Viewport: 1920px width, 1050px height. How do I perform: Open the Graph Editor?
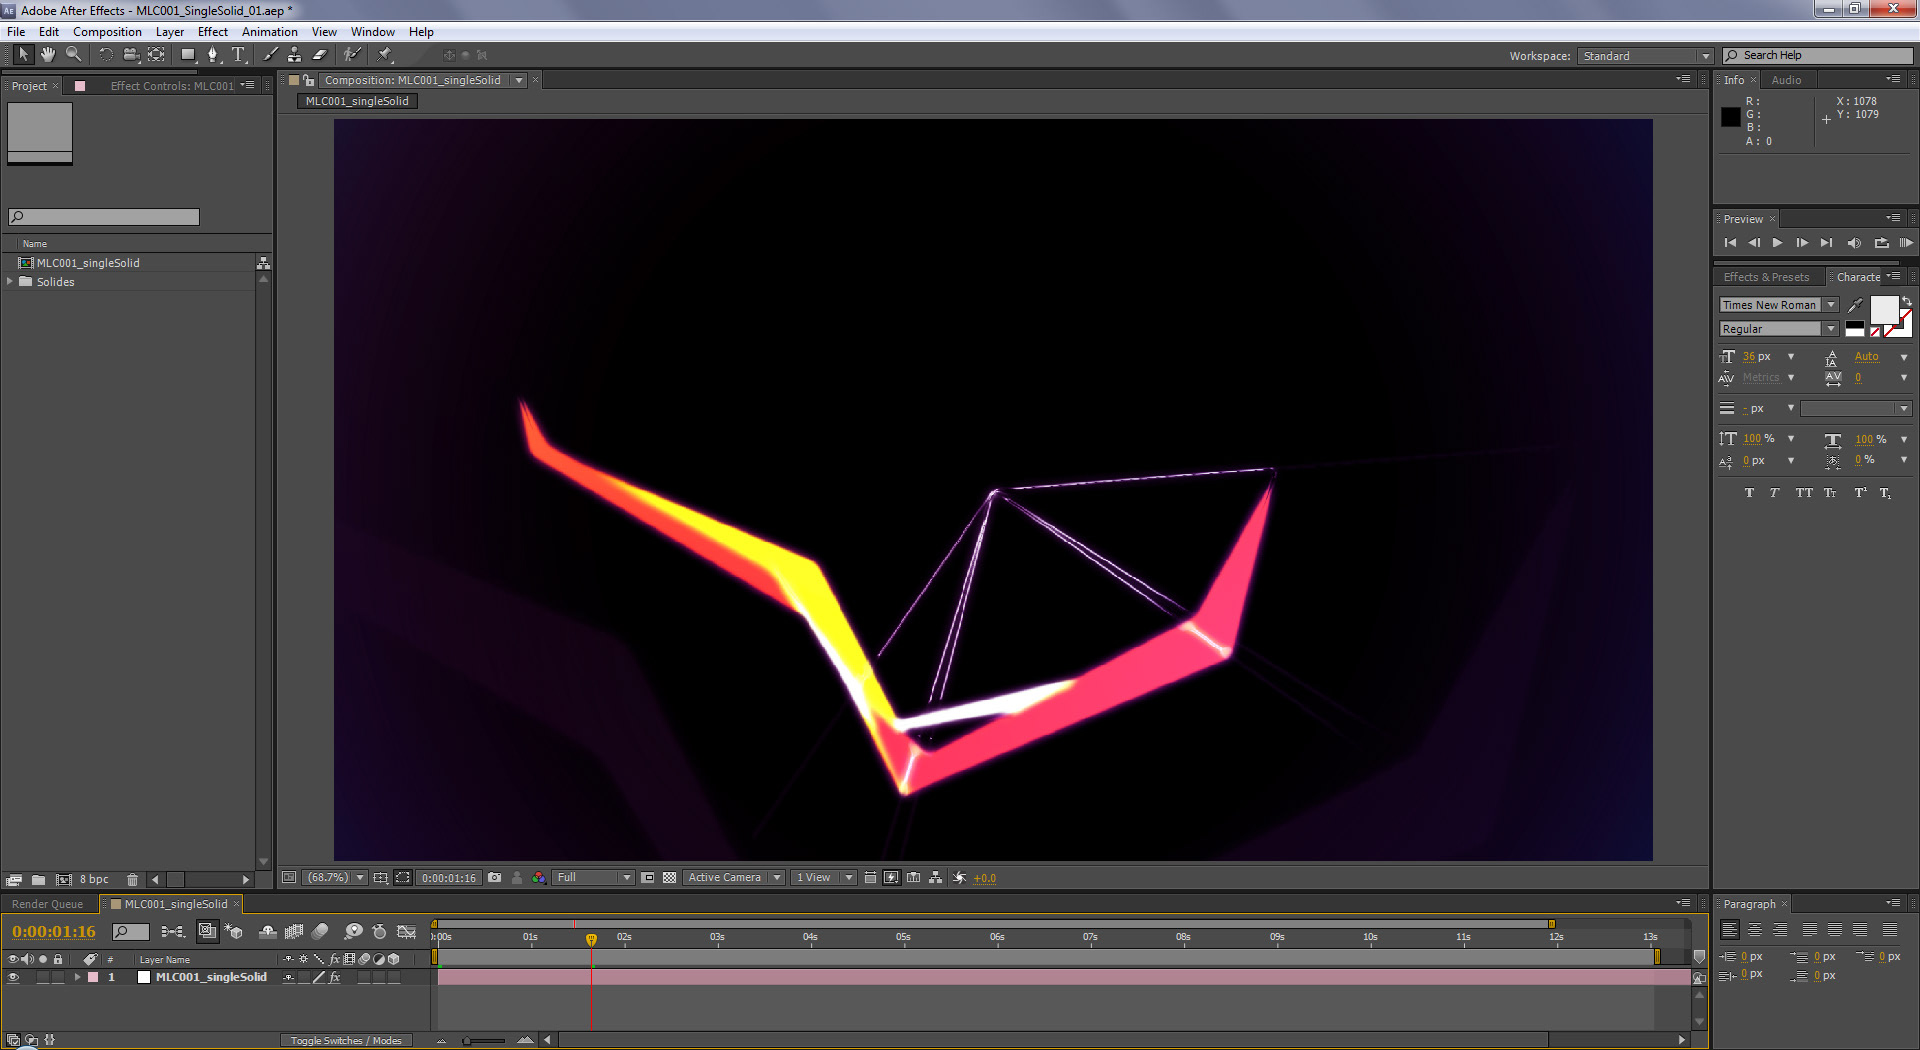tap(406, 931)
